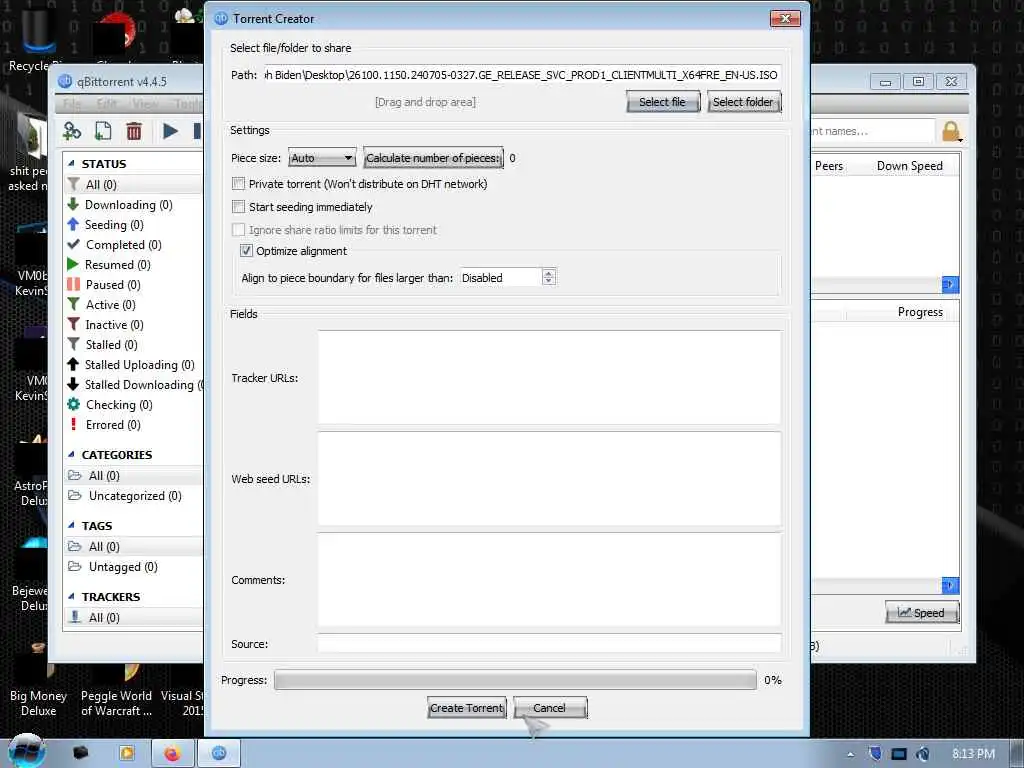
Task: Open the Piece size Auto dropdown
Action: pyautogui.click(x=322, y=158)
